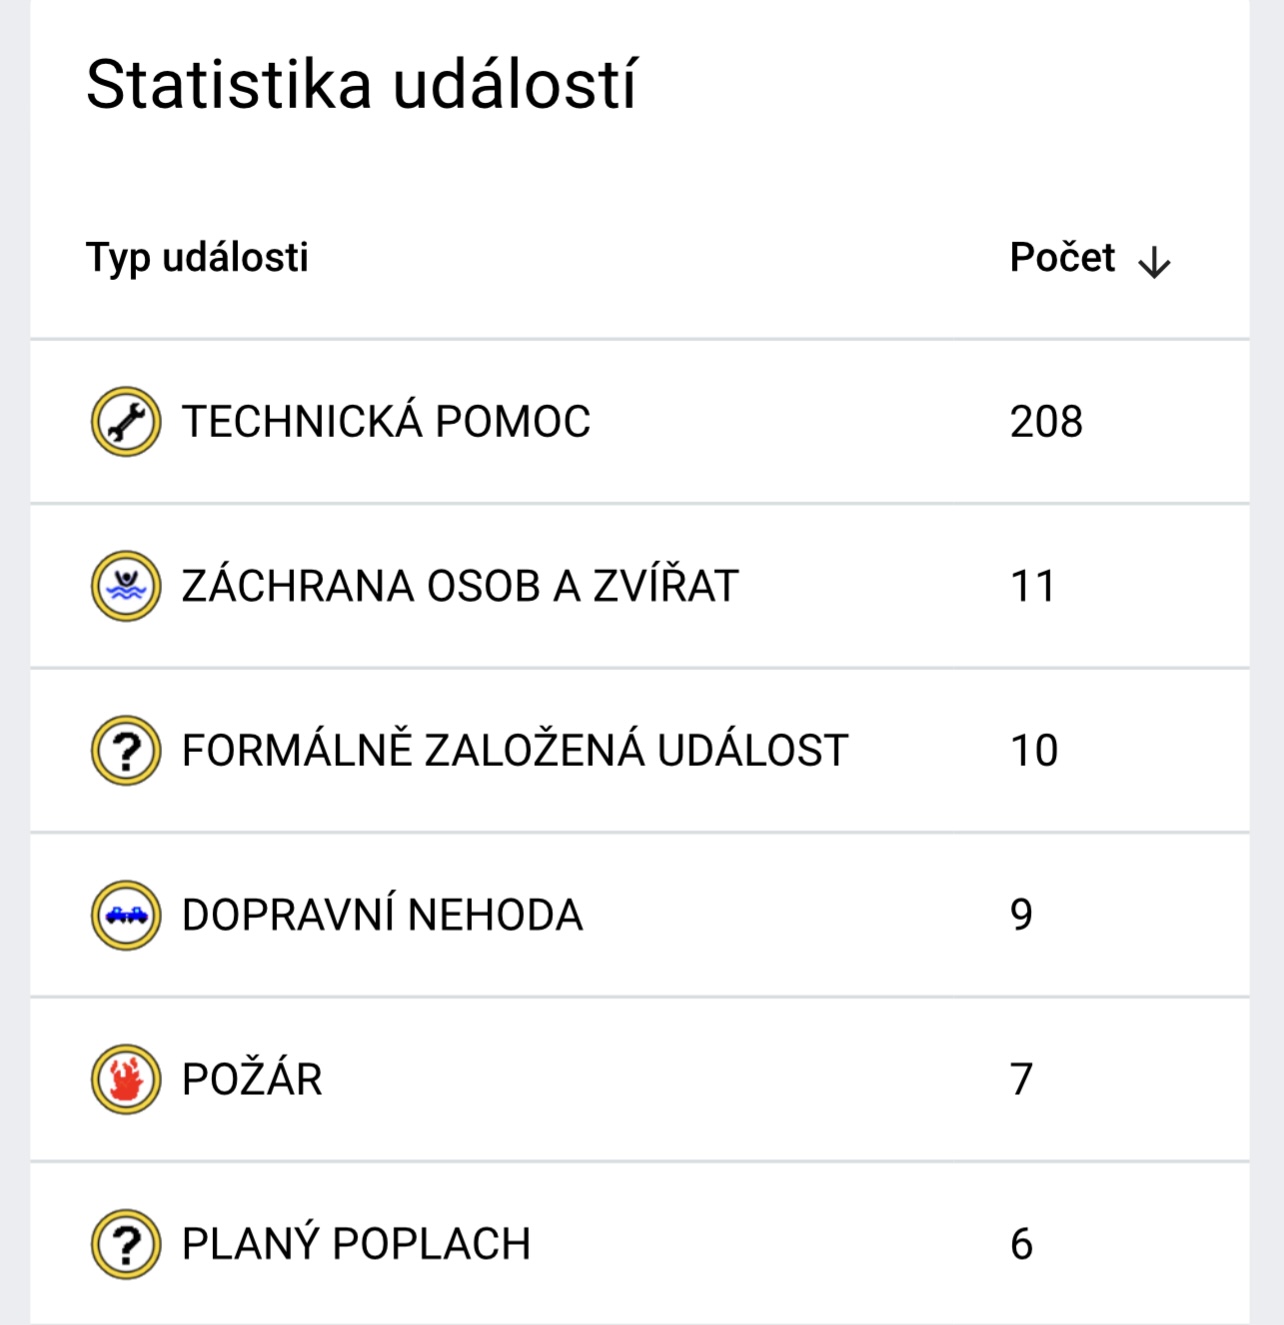The height and width of the screenshot is (1325, 1284).
Task: Click the question mark icon beside Planý poplach
Action: pos(126,1244)
